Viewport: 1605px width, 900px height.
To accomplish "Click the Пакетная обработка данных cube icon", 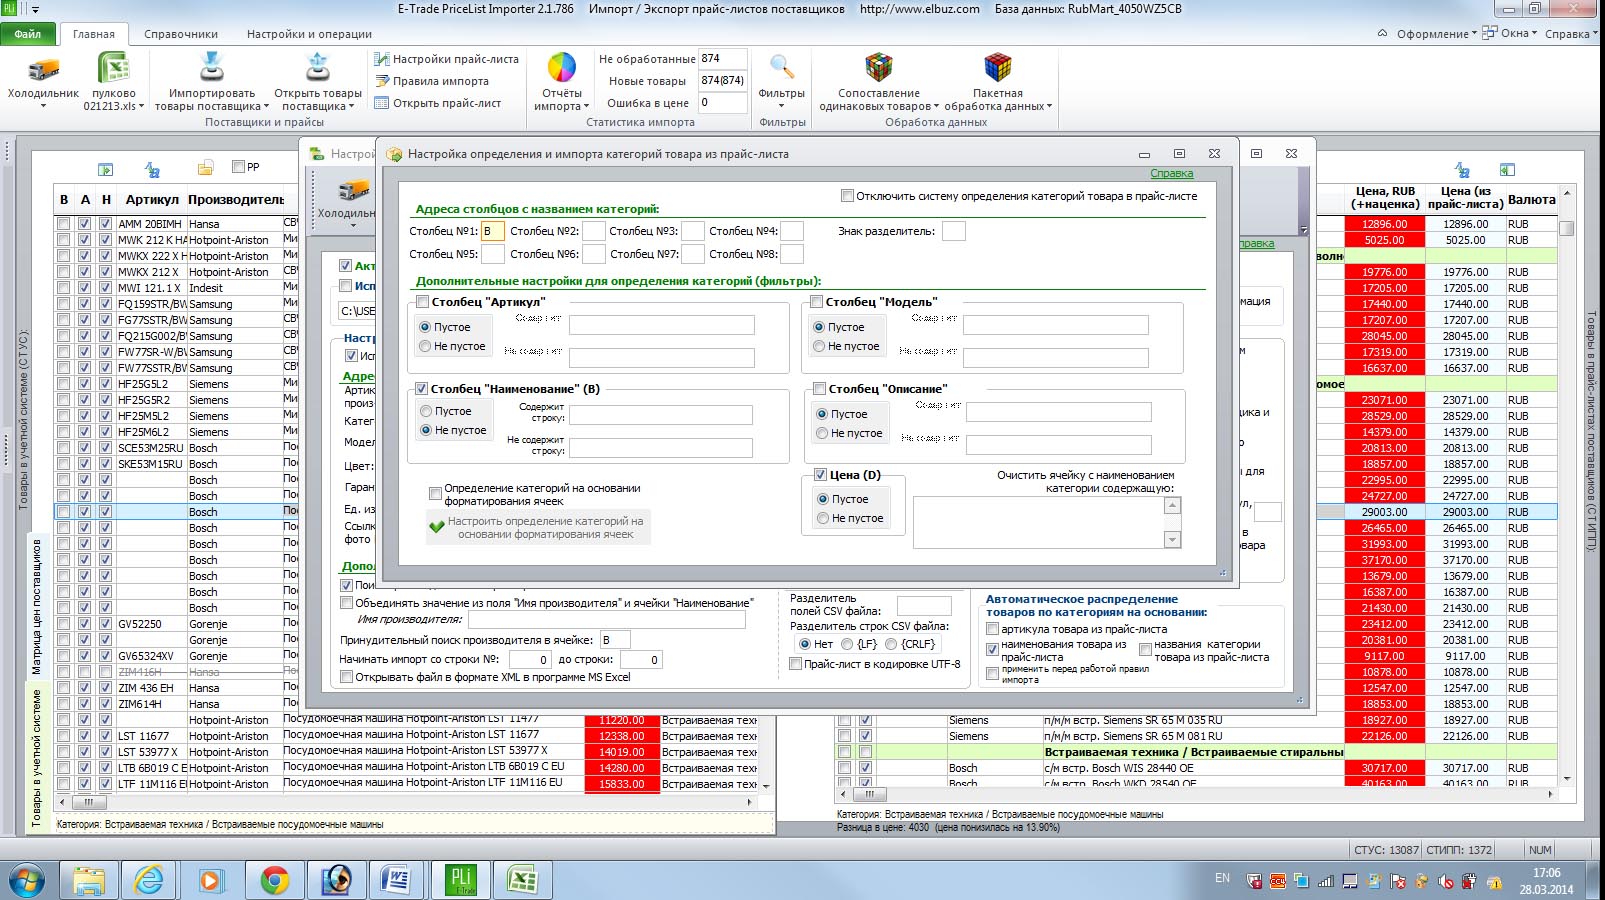I will click(x=998, y=67).
